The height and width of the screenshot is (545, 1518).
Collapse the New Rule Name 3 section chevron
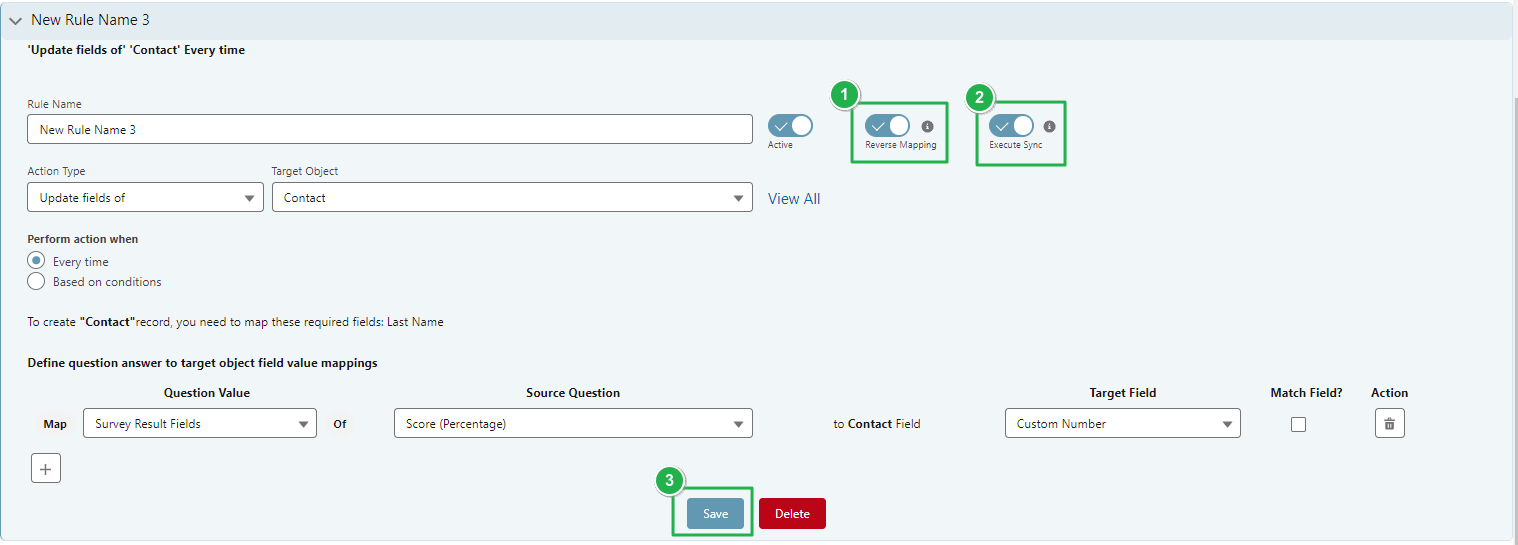16,21
